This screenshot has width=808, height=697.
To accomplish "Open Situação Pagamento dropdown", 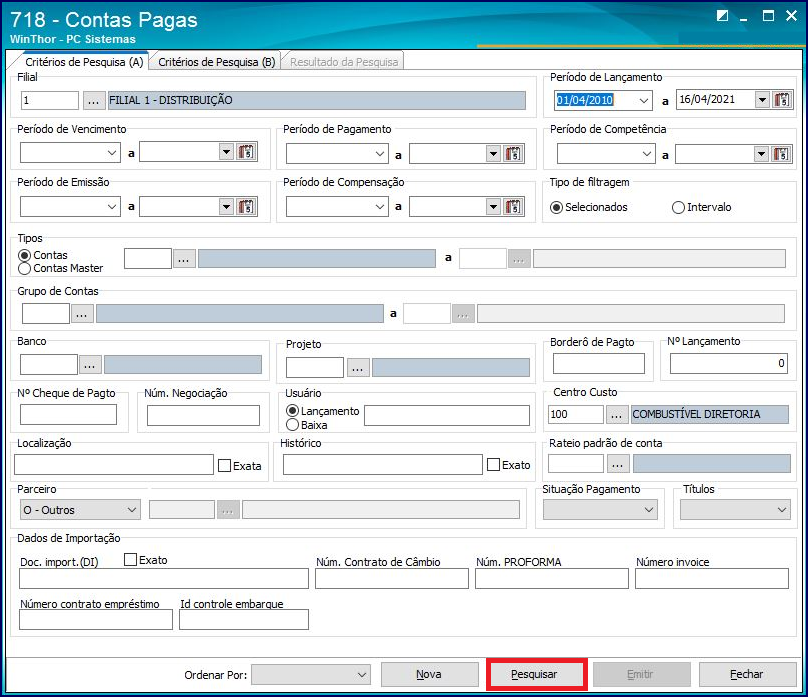I will (600, 510).
